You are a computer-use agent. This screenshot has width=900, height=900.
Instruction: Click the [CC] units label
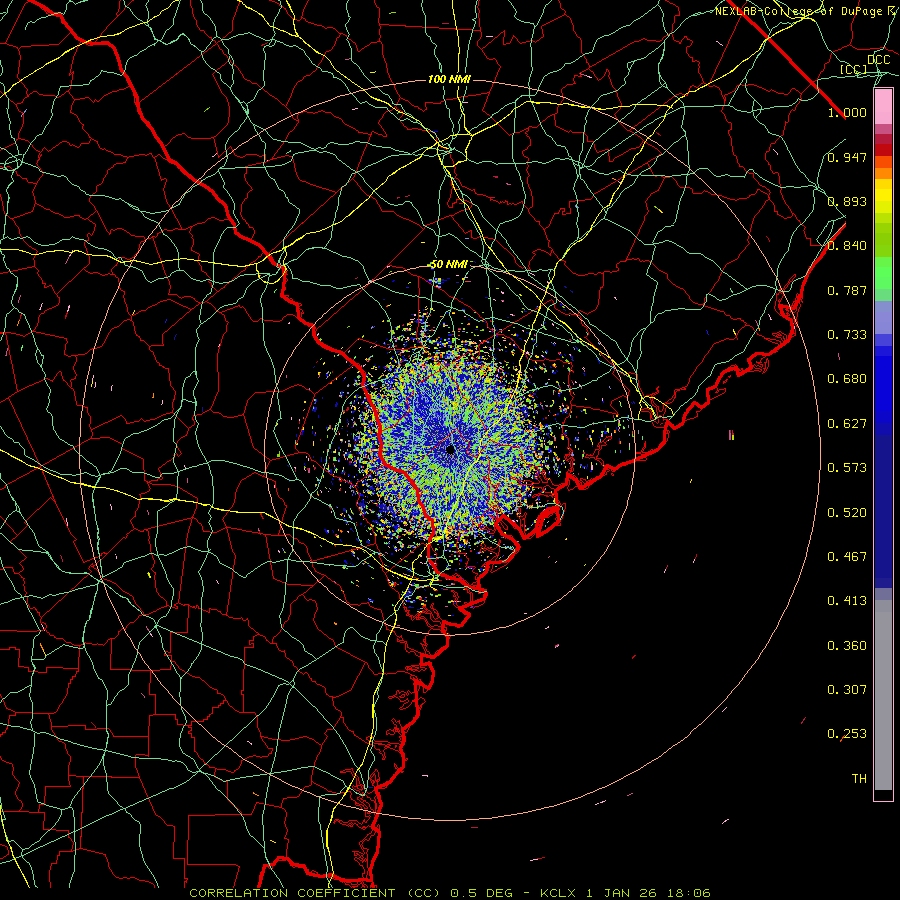pos(853,69)
